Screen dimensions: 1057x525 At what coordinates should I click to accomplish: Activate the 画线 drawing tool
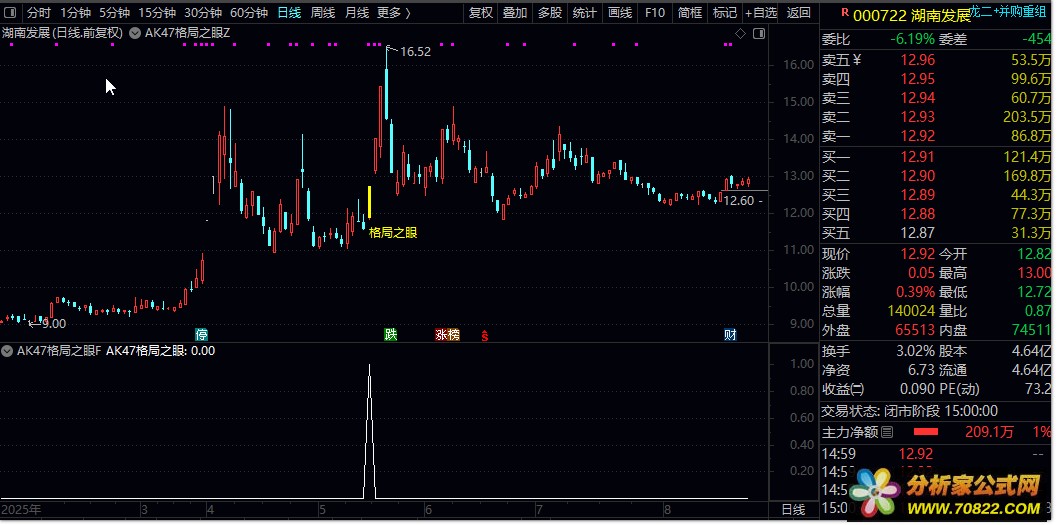tap(620, 12)
